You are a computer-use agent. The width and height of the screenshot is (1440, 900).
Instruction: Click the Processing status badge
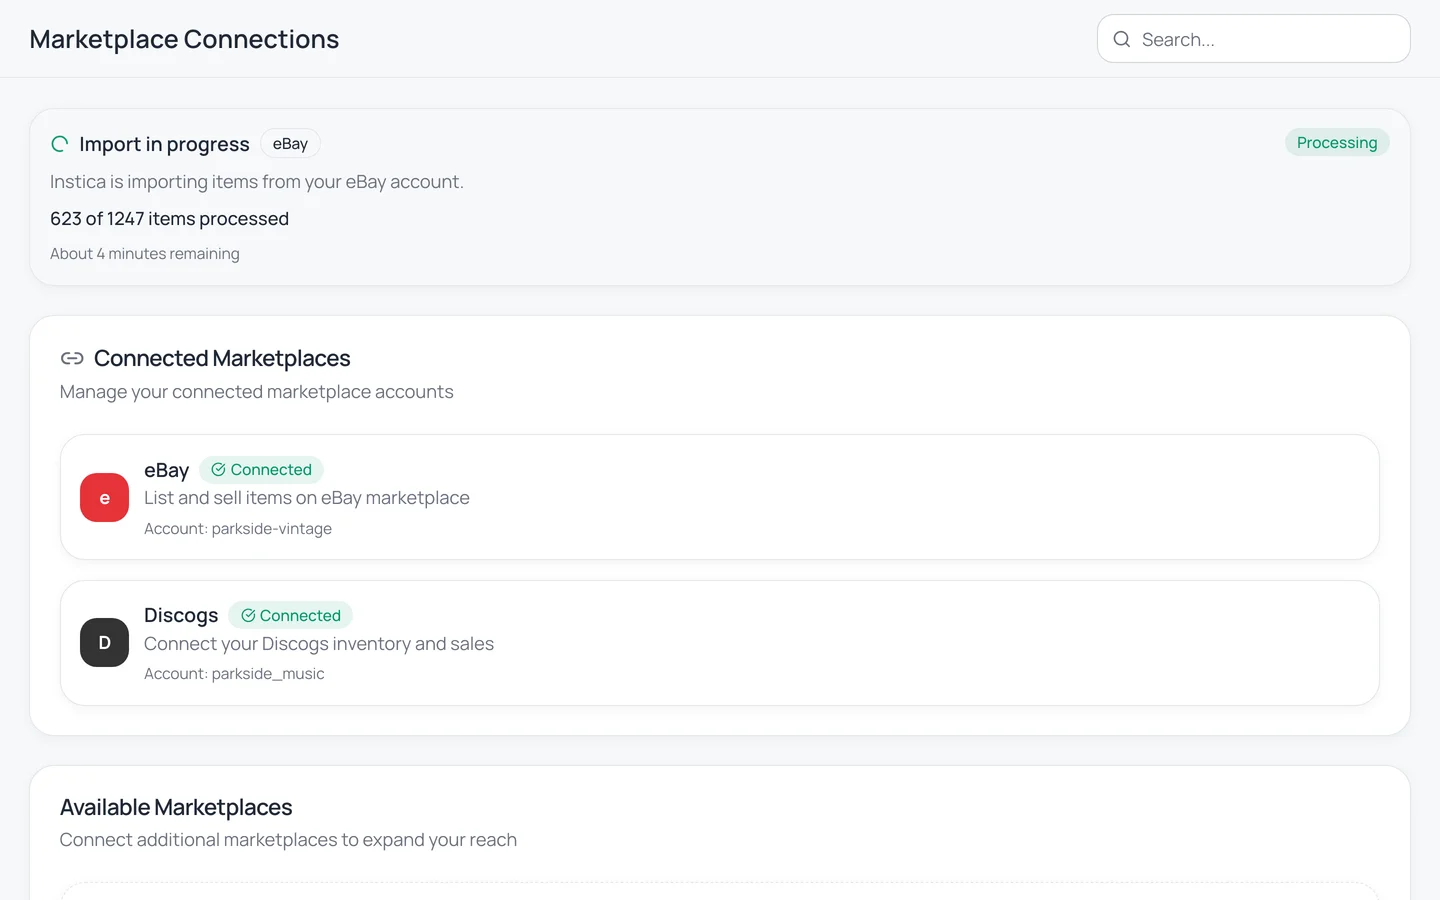[1337, 143]
